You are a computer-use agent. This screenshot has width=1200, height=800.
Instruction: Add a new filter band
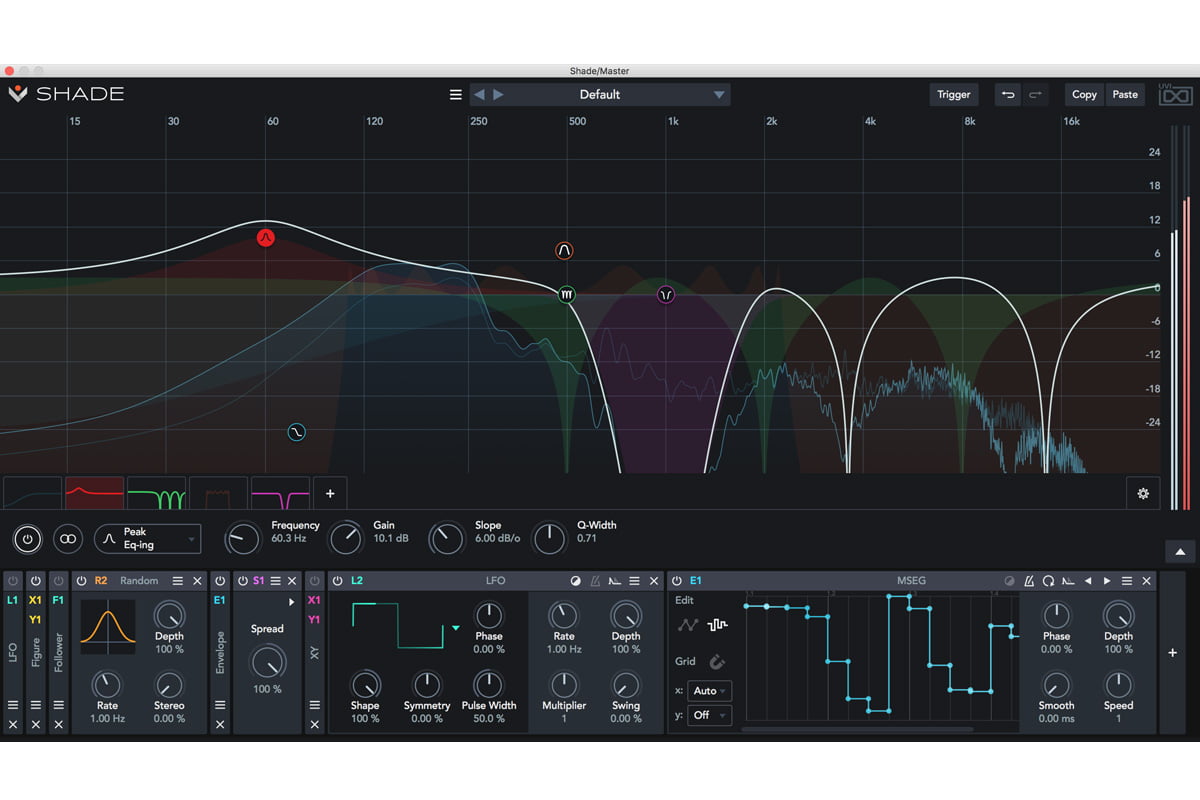330,493
